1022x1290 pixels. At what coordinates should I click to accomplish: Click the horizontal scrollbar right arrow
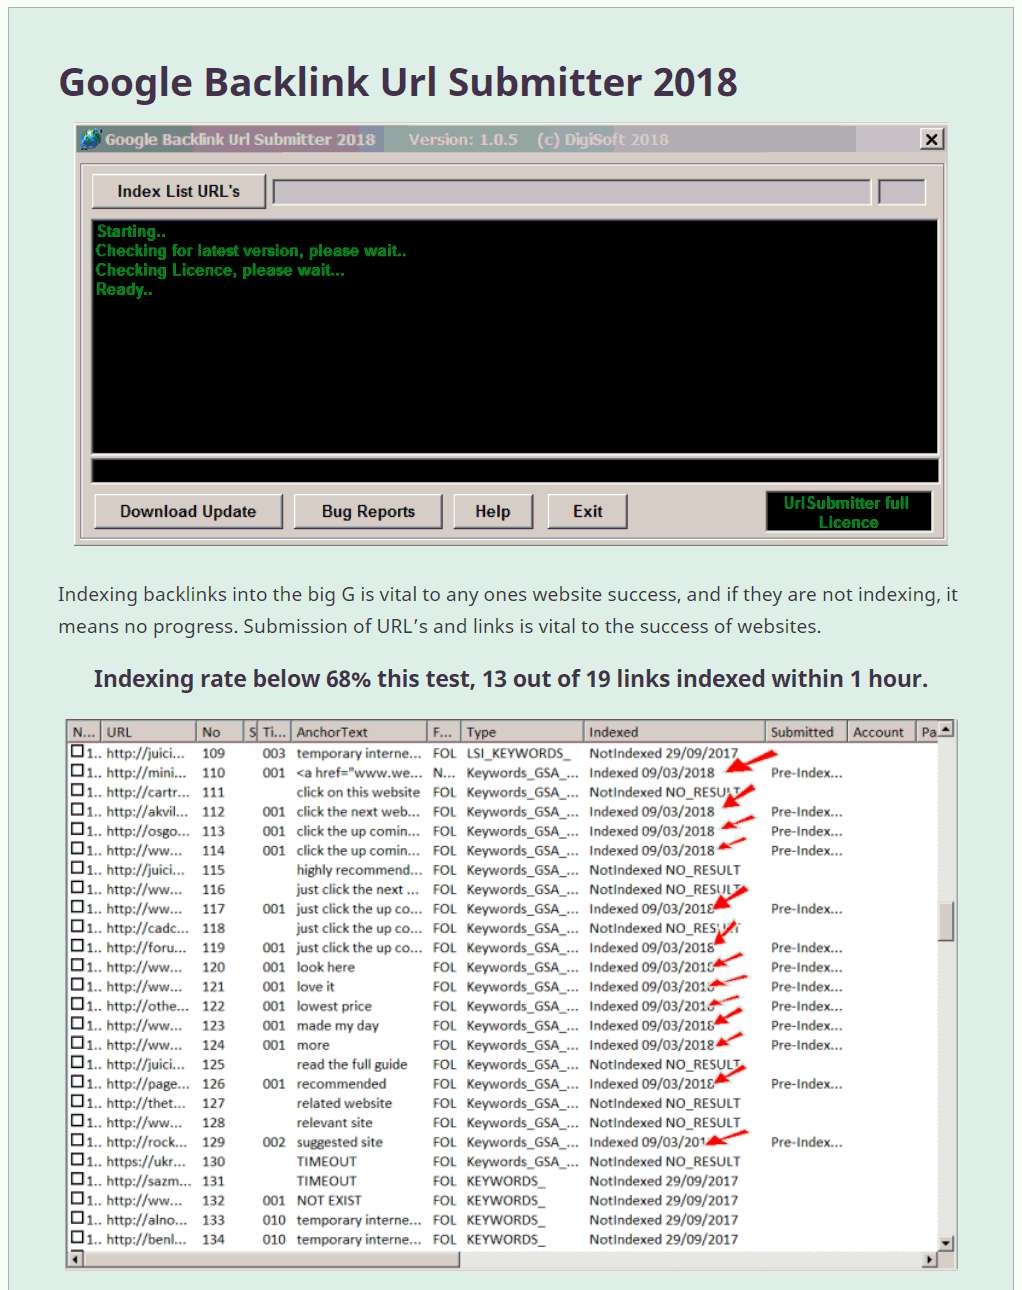pos(930,1260)
